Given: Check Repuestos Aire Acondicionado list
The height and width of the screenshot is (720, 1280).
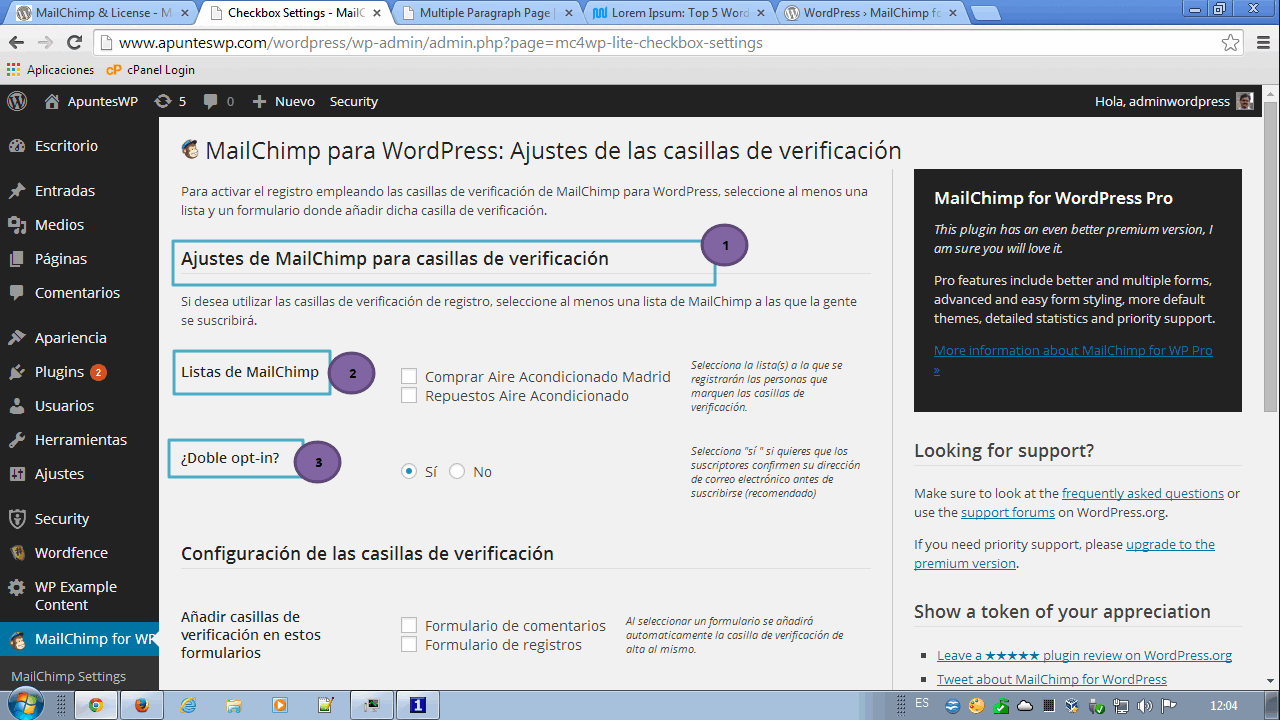Looking at the screenshot, I should pyautogui.click(x=409, y=396).
